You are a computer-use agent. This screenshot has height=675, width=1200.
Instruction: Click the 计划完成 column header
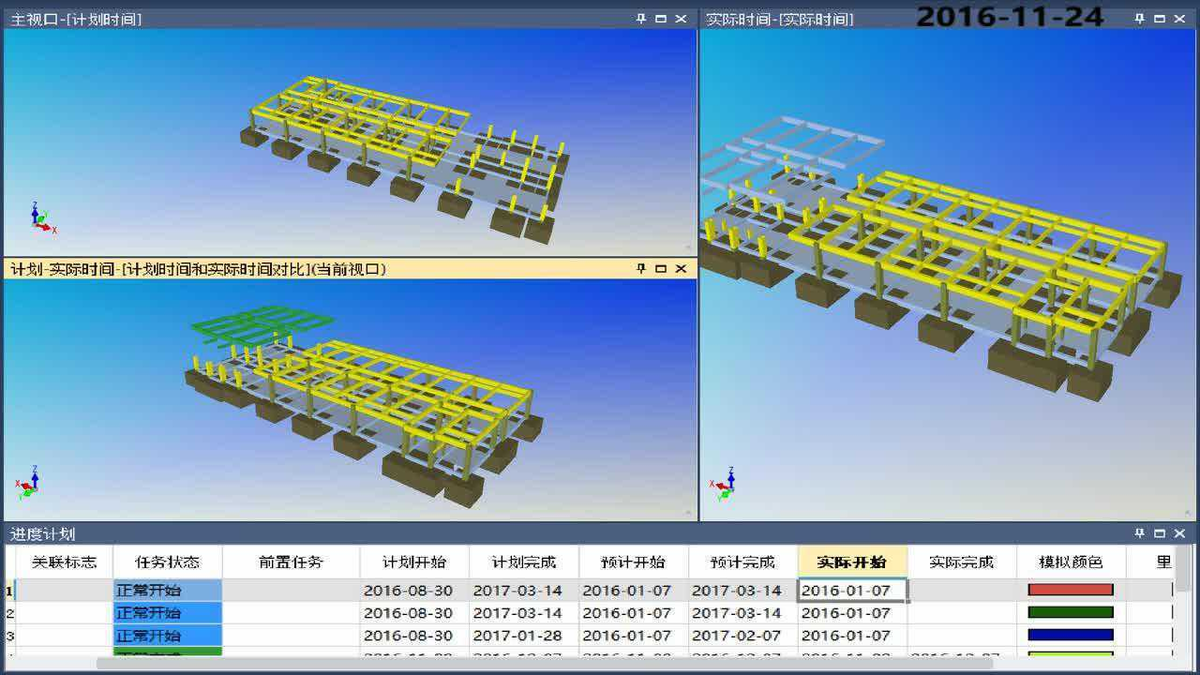[x=524, y=562]
